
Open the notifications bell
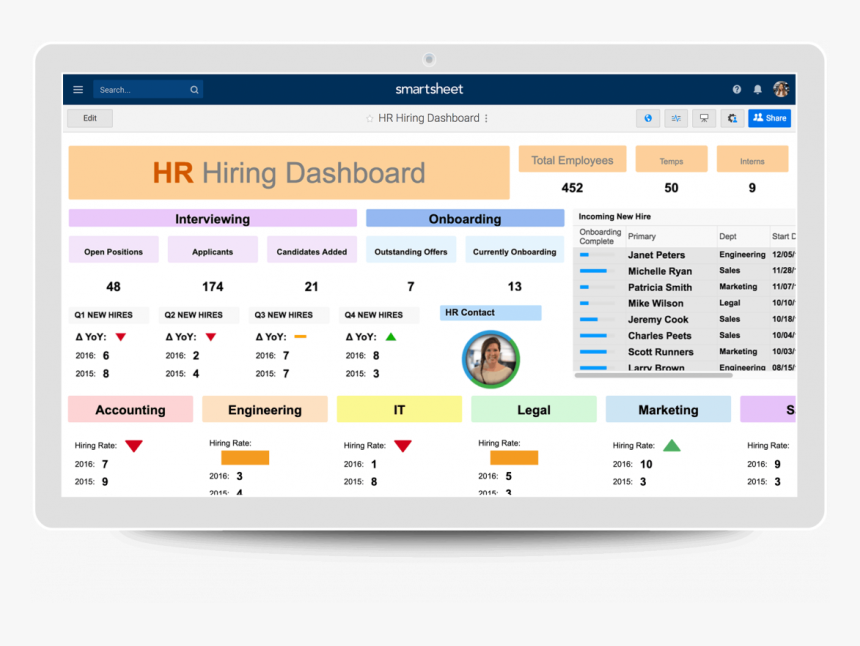coord(758,90)
